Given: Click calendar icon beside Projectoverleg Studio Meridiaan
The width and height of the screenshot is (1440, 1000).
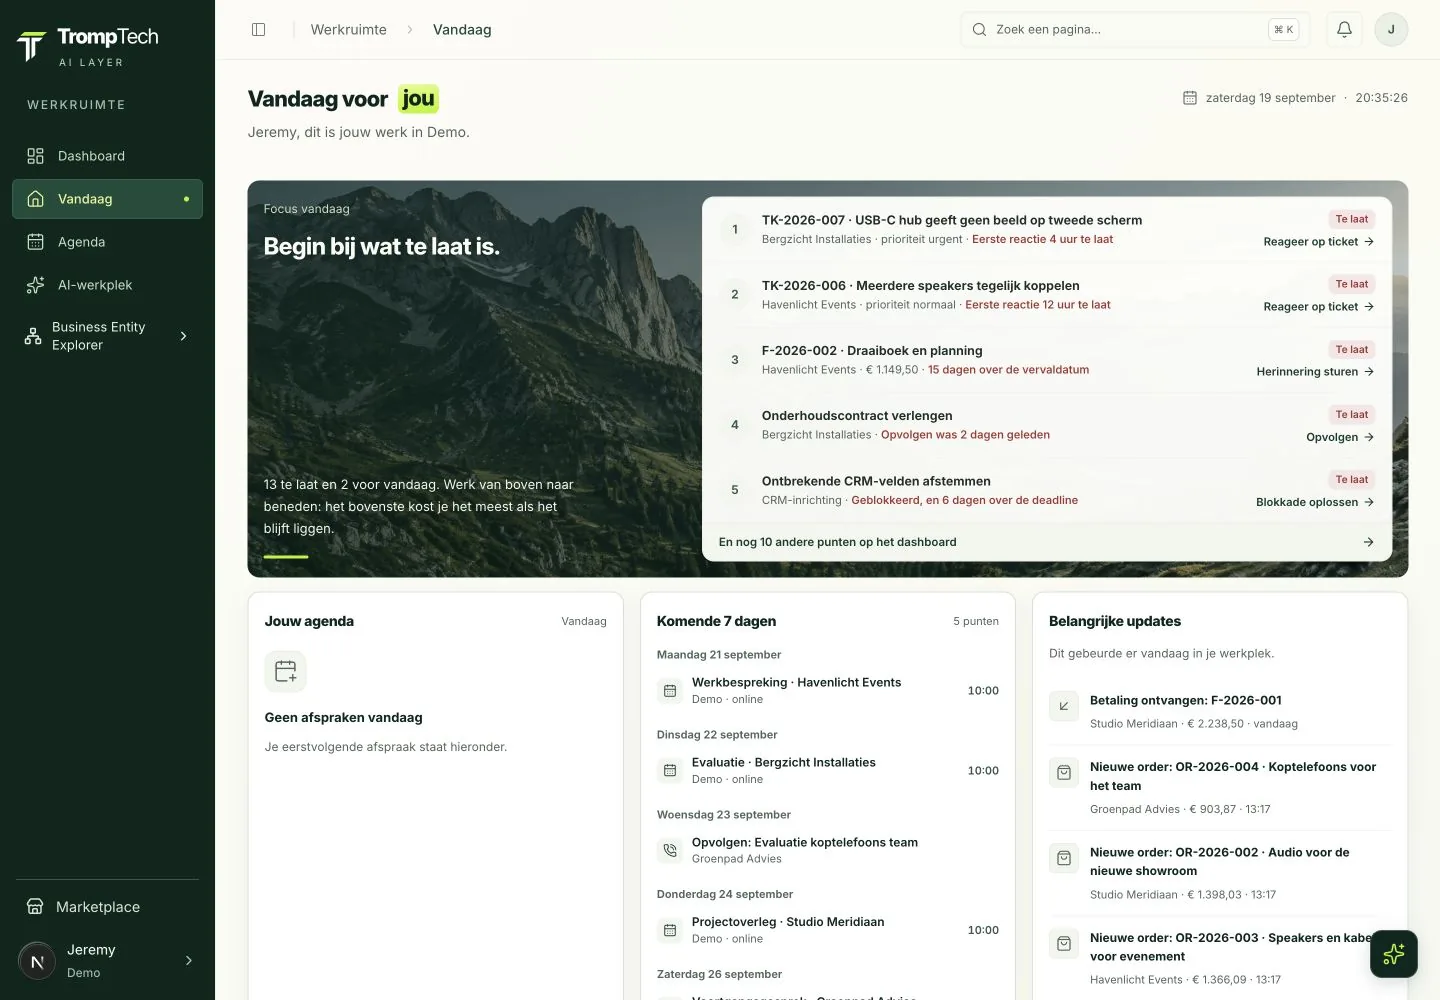Looking at the screenshot, I should 670,930.
